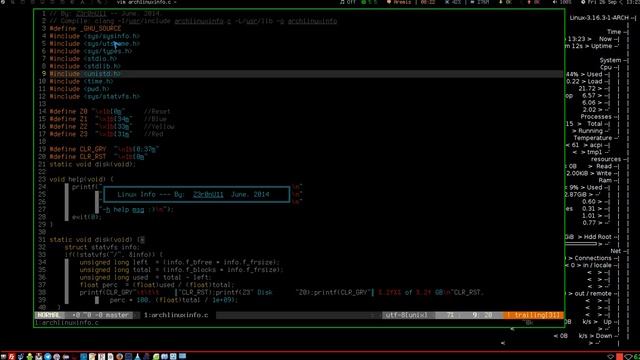Open the blue Telegram icon in the bottom panel

pos(48,357)
